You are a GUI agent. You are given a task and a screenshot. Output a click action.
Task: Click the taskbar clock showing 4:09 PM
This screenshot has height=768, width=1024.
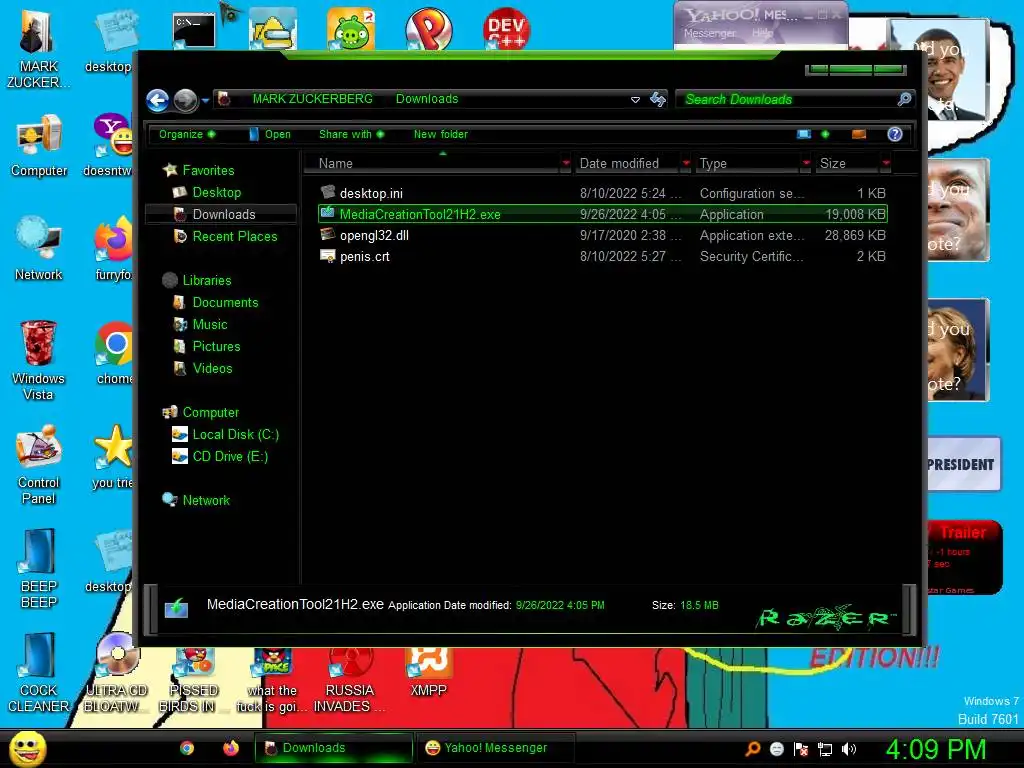(935, 749)
